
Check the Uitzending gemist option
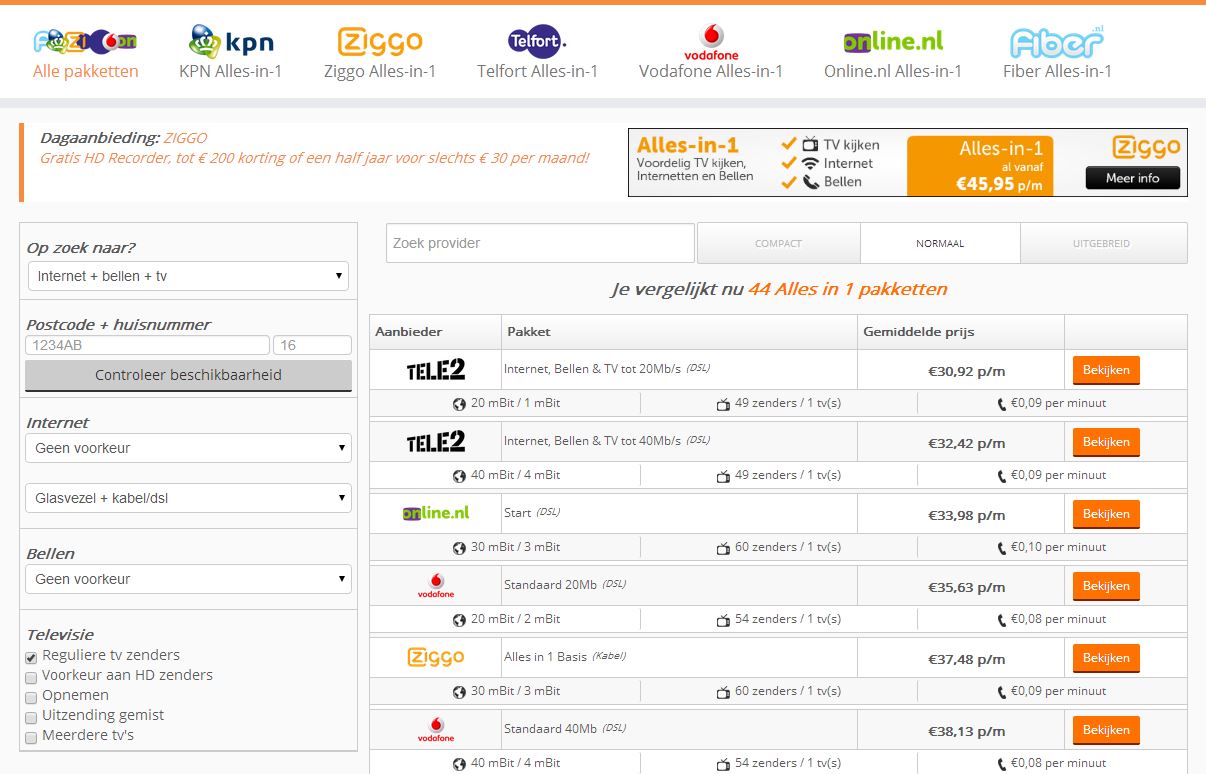tap(32, 717)
